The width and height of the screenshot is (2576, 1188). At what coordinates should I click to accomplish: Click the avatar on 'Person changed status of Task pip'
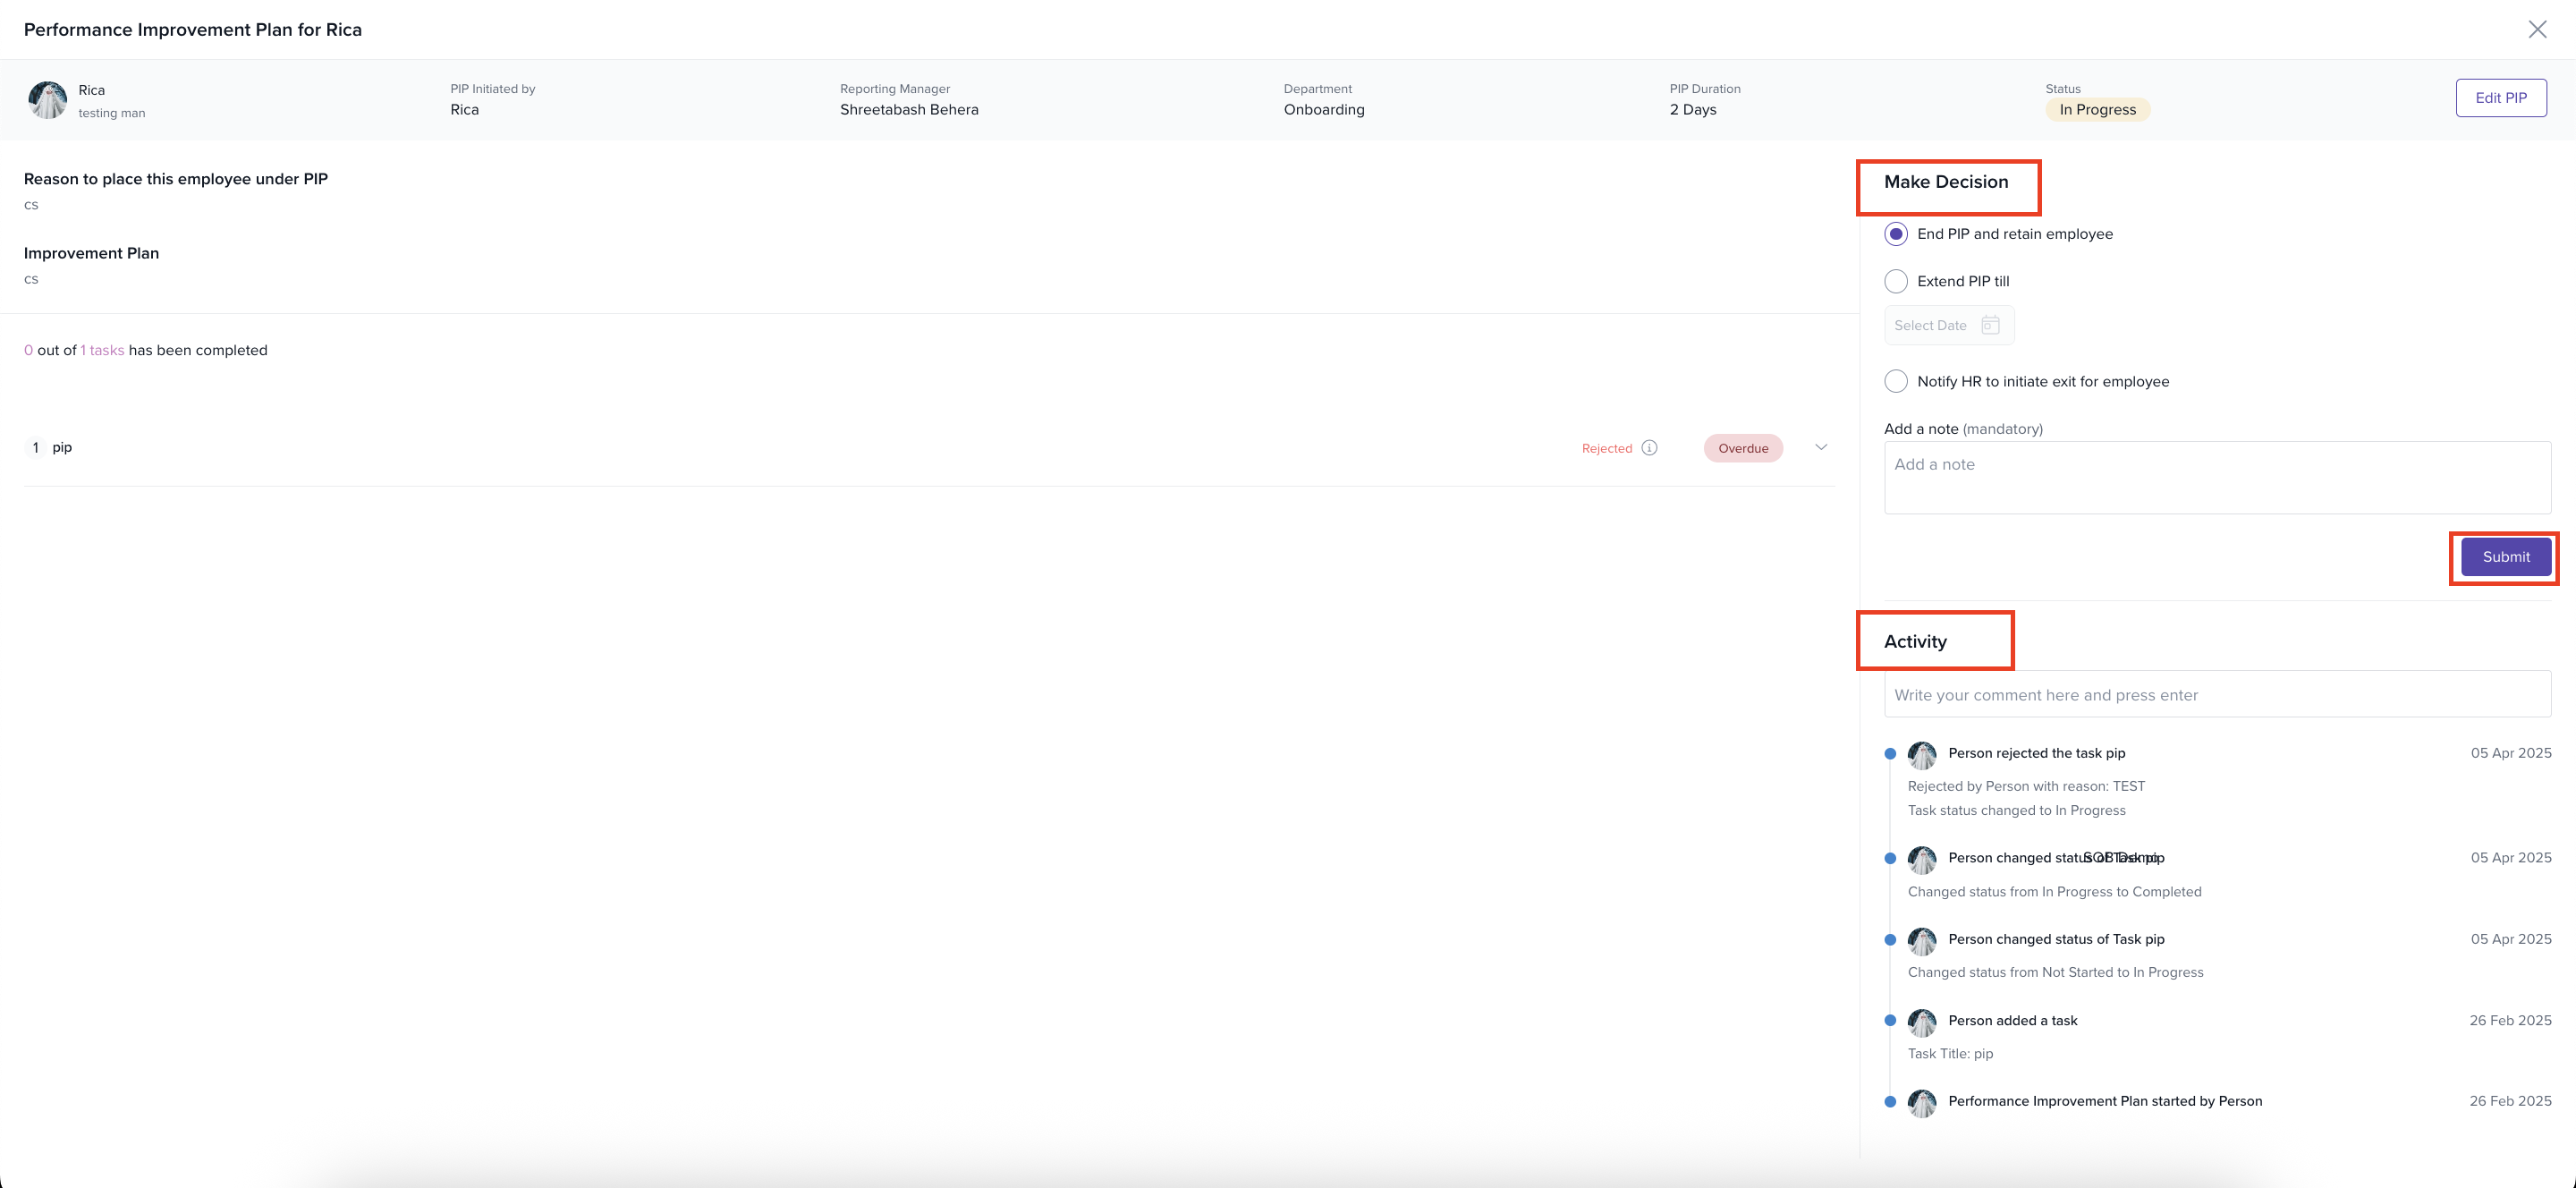point(1923,941)
